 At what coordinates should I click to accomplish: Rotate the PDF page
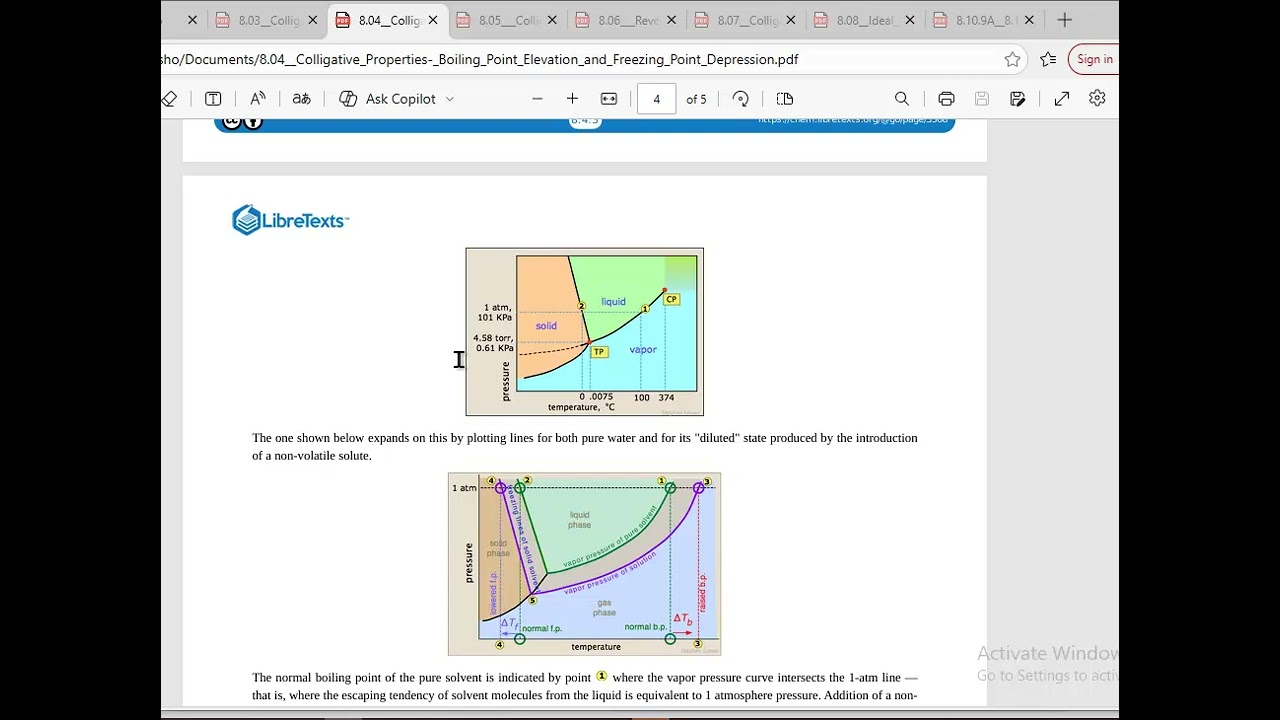741,98
